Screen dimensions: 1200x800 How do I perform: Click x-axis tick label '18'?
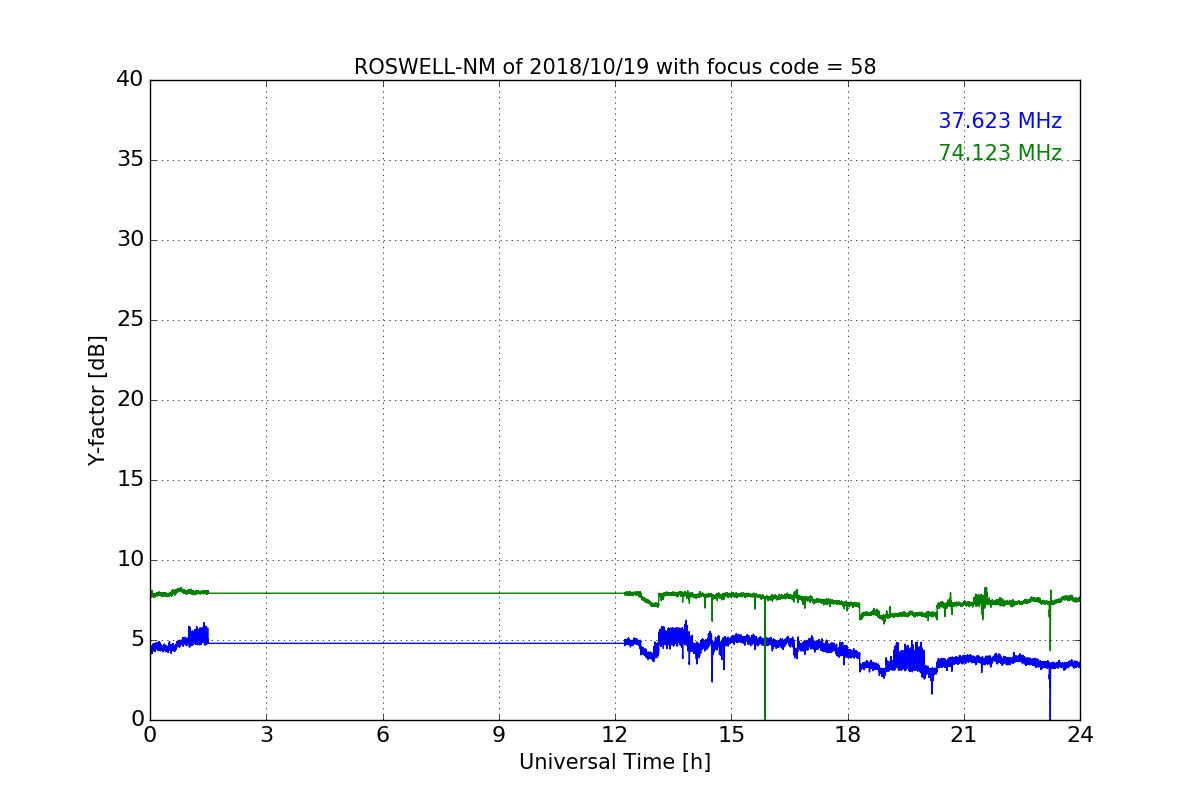(848, 735)
